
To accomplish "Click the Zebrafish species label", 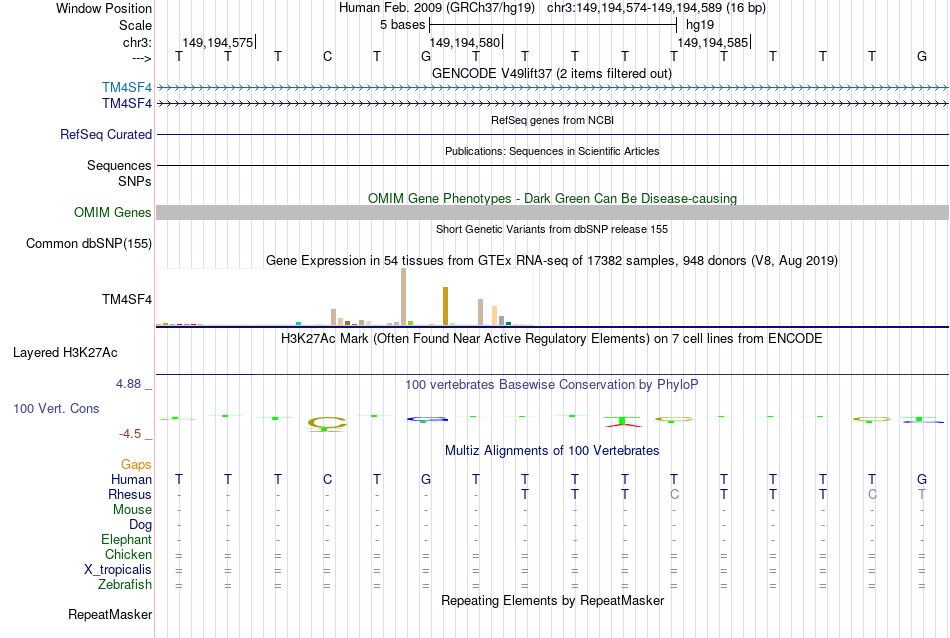I will (125, 585).
